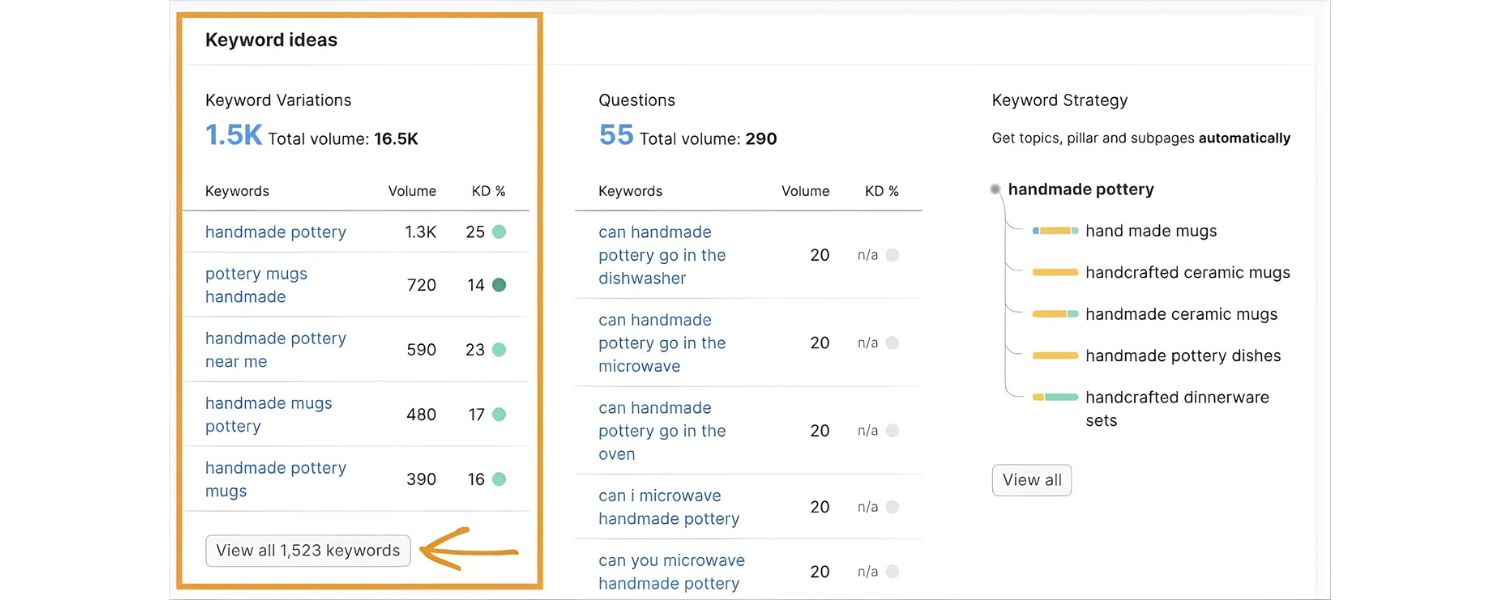Click the 1.5K keyword variations count

[x=233, y=135]
